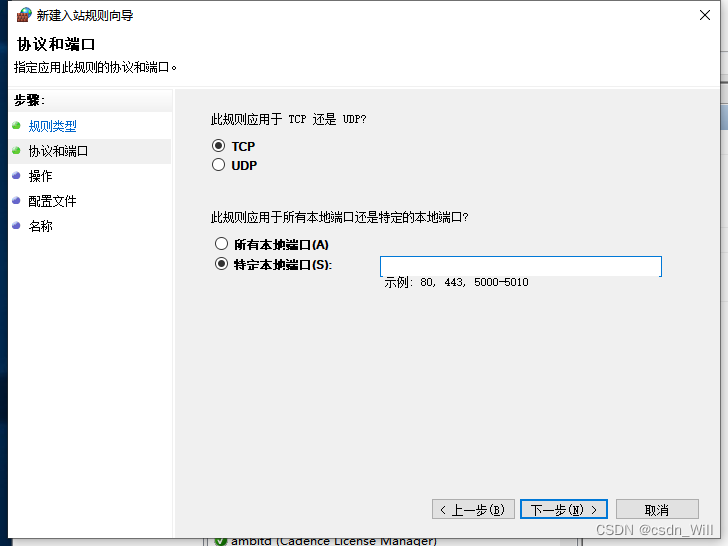Click blue bullet beside 配置文件

(16, 201)
